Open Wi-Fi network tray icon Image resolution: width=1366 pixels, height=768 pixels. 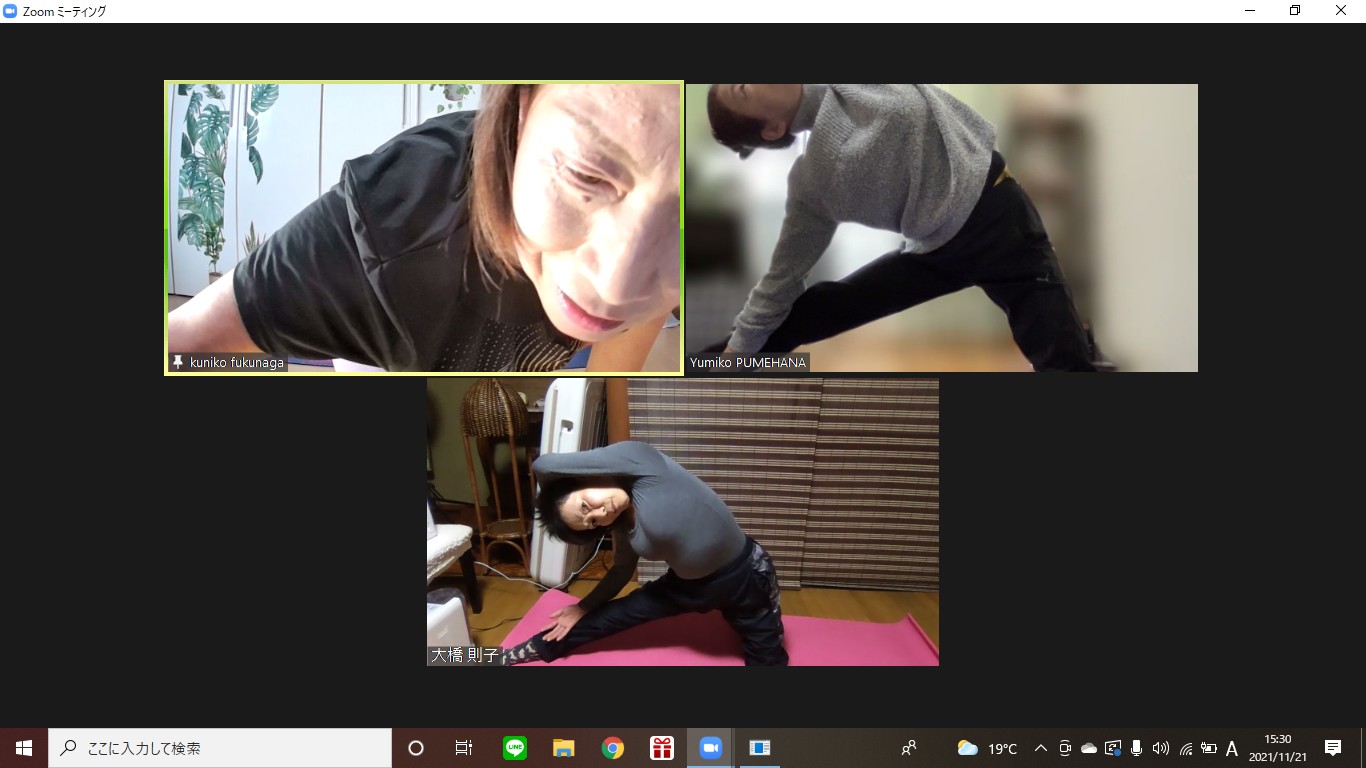1185,748
